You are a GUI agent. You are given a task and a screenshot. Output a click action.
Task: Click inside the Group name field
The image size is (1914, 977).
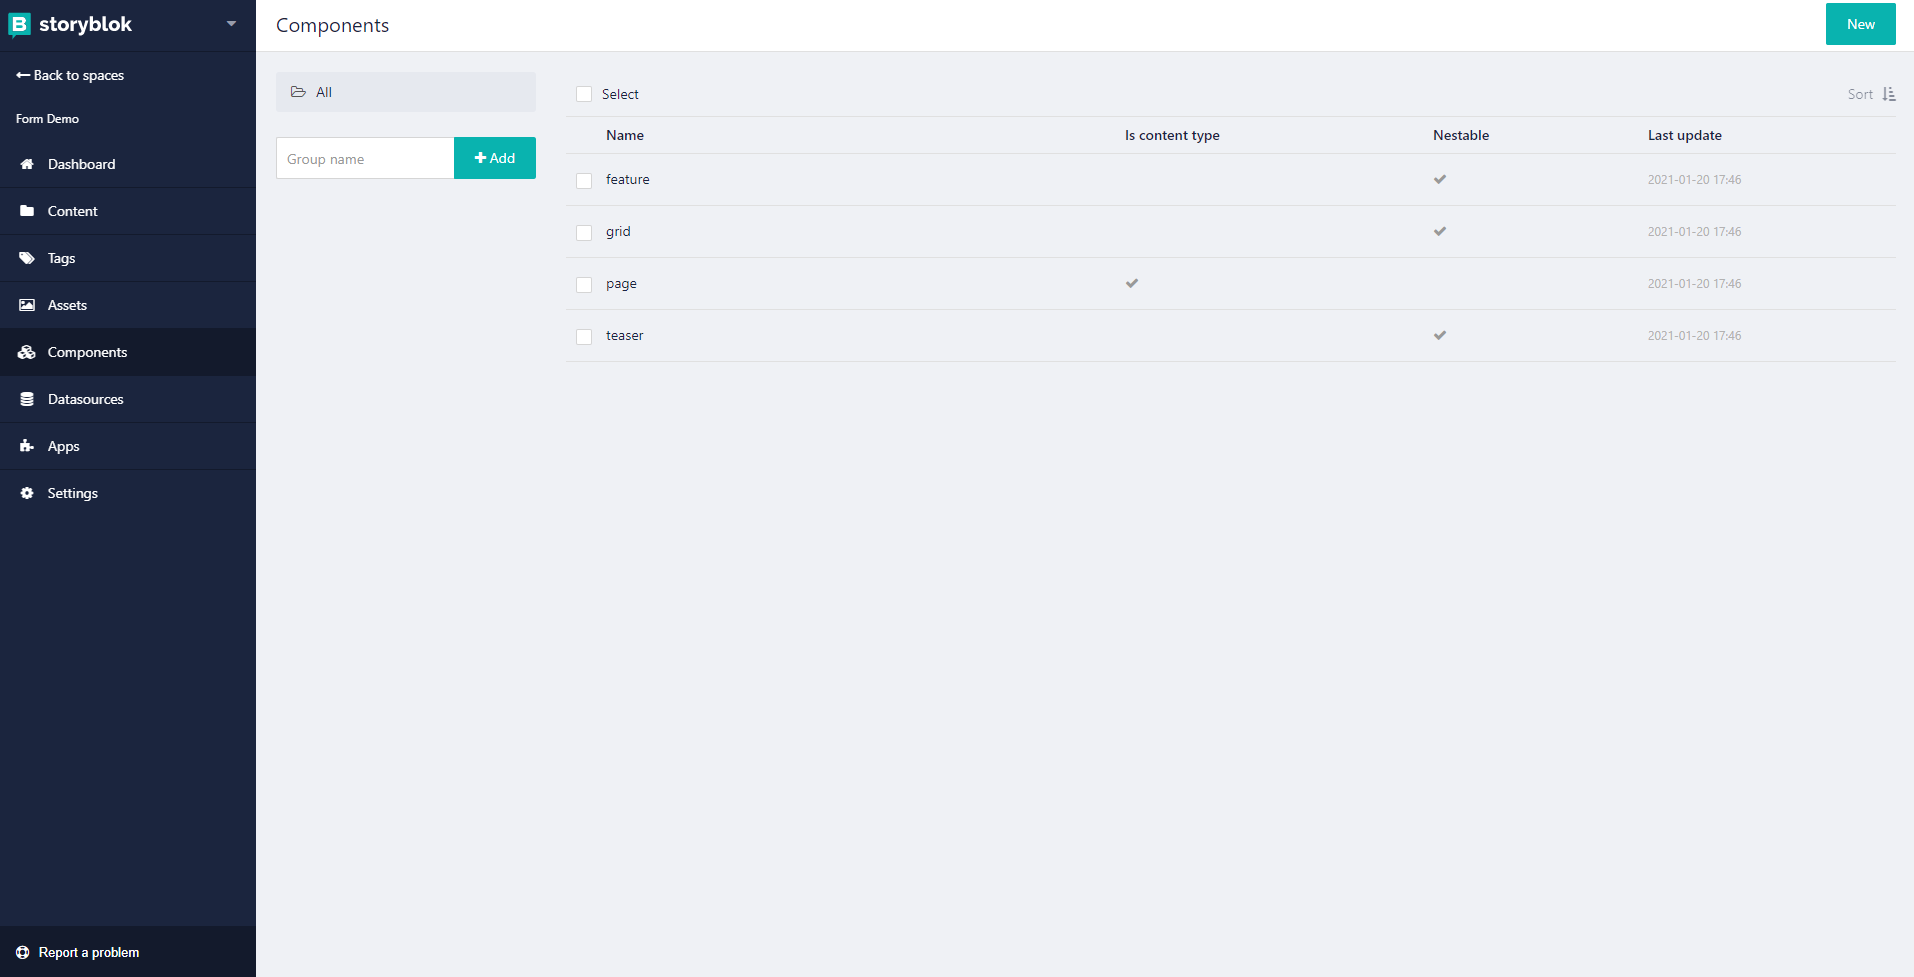click(x=364, y=158)
